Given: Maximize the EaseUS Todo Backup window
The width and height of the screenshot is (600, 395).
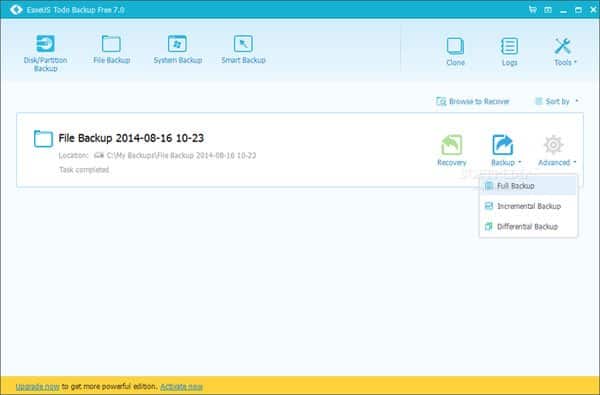Looking at the screenshot, I should tap(578, 10).
